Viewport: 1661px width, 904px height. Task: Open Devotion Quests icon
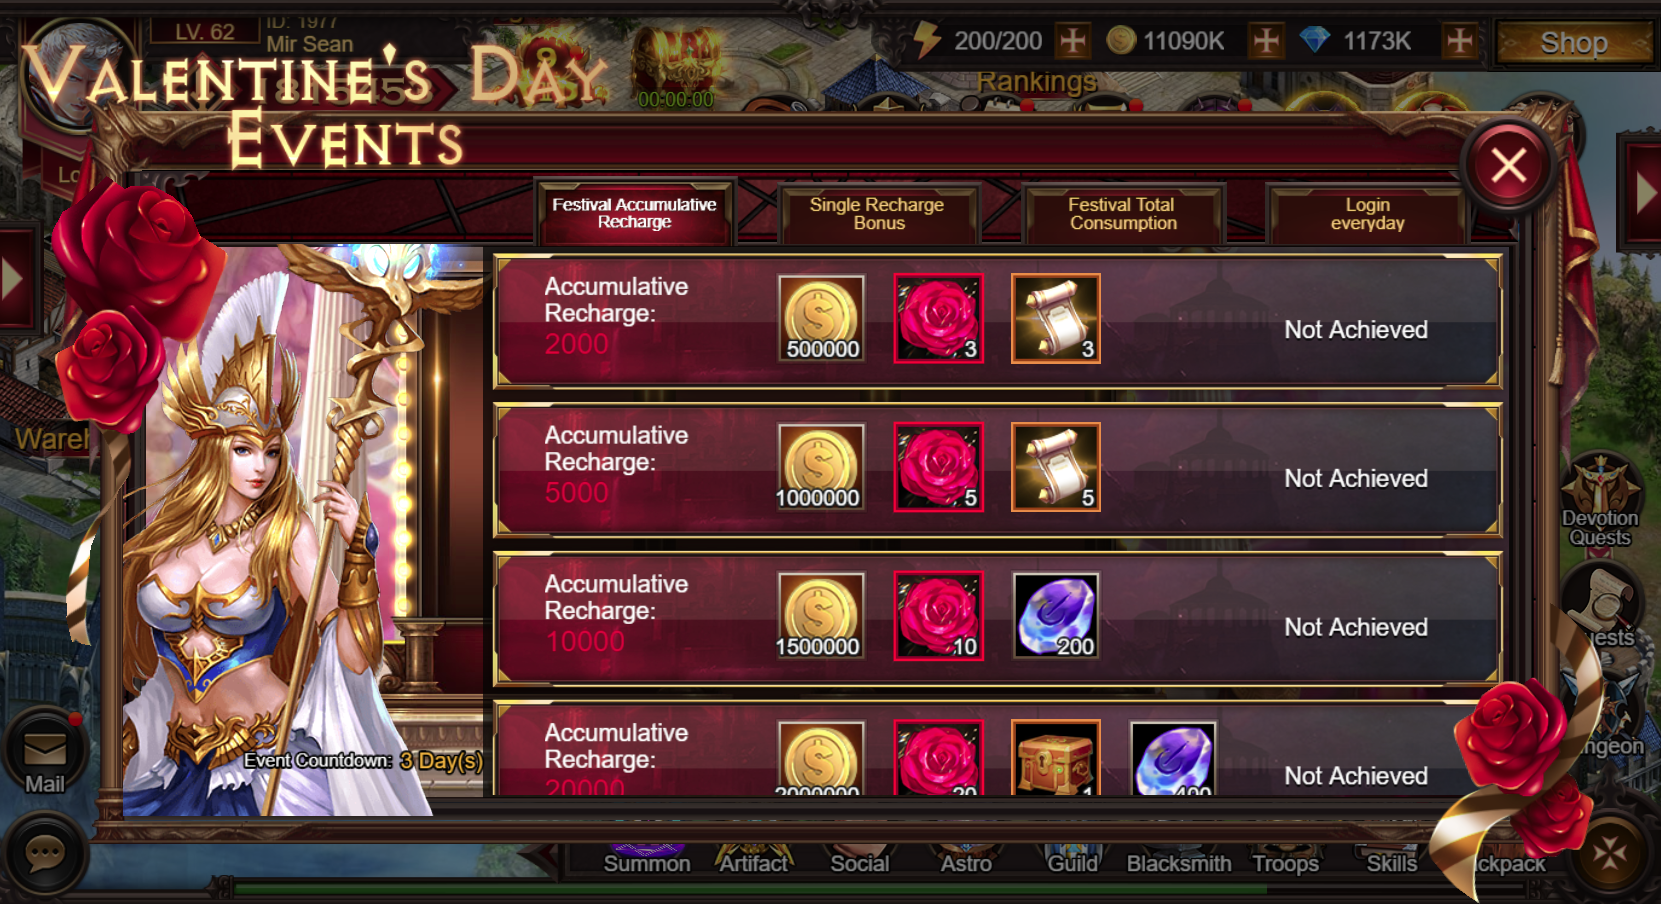pyautogui.click(x=1600, y=500)
